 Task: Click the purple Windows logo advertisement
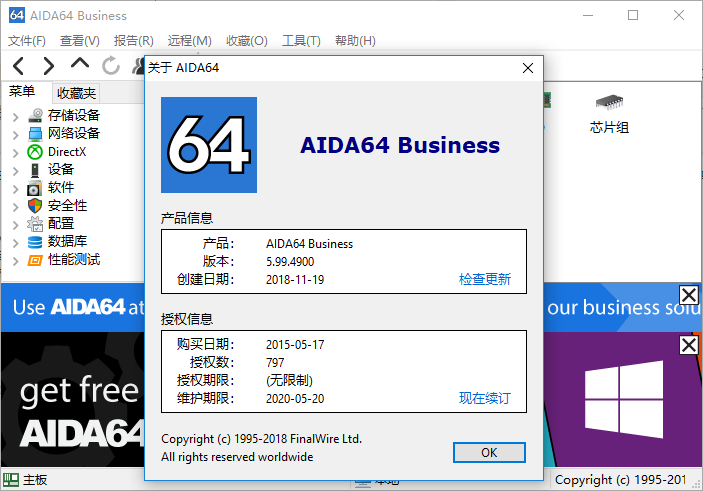(x=624, y=400)
